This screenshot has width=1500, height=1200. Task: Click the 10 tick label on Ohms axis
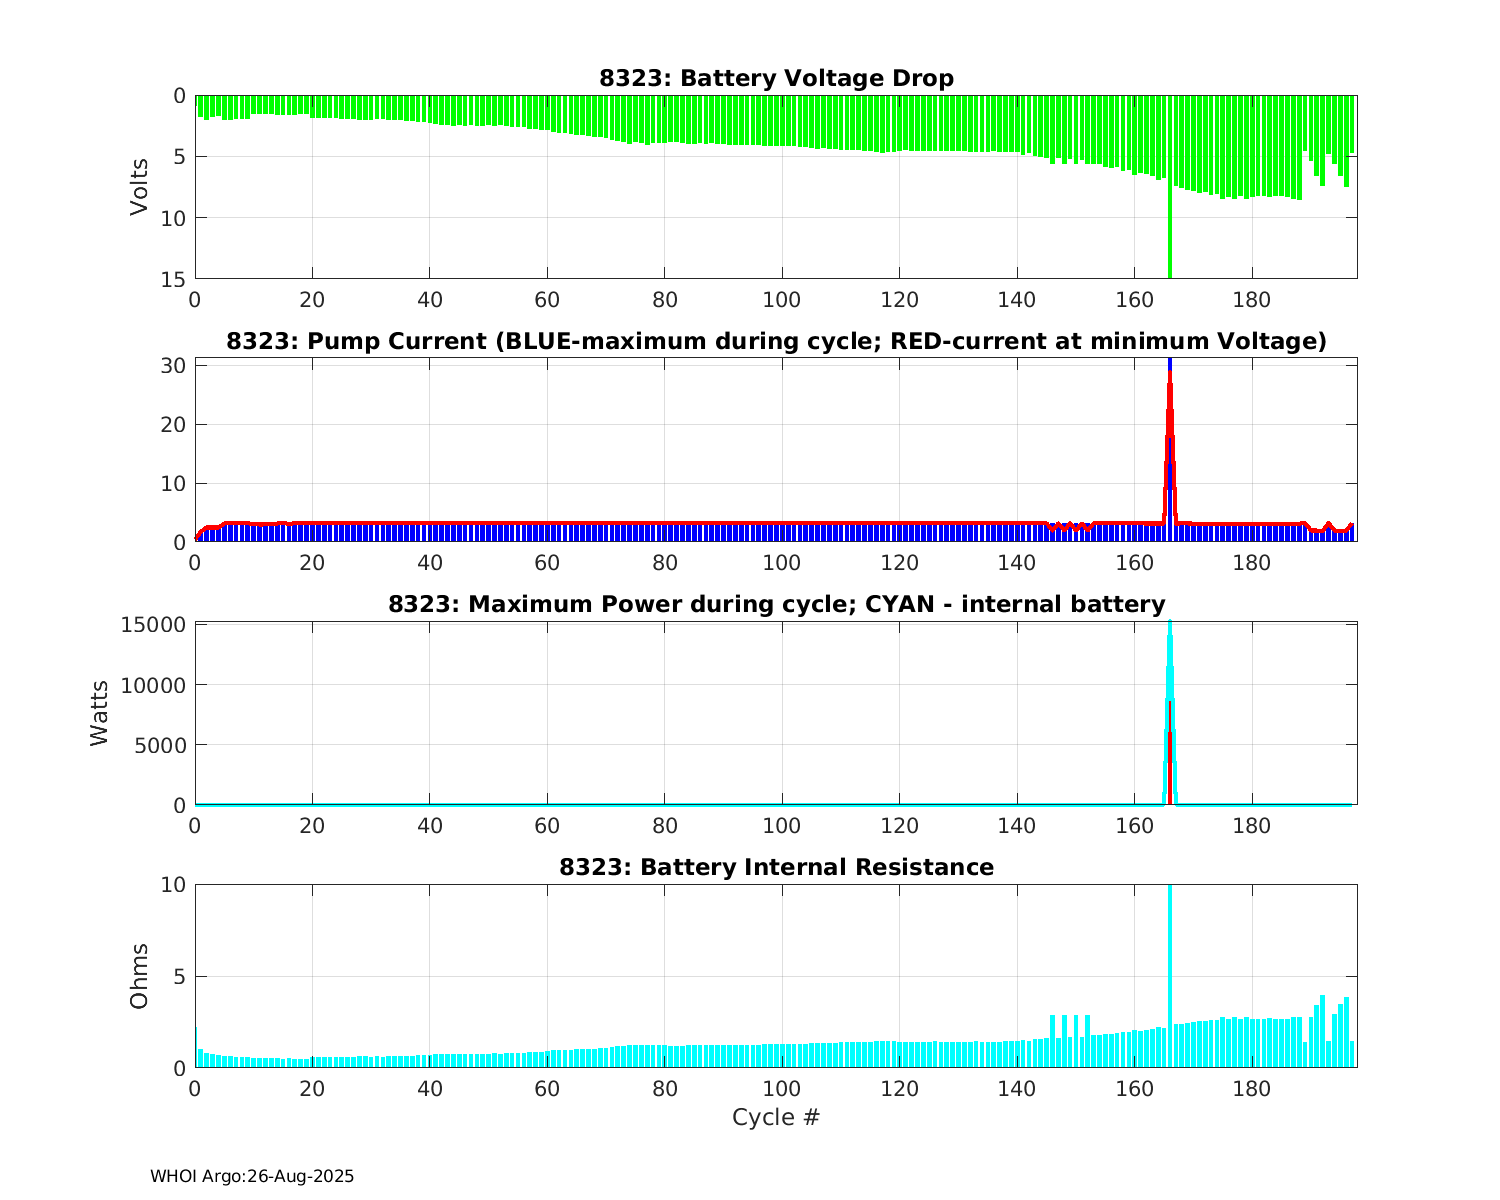click(173, 885)
